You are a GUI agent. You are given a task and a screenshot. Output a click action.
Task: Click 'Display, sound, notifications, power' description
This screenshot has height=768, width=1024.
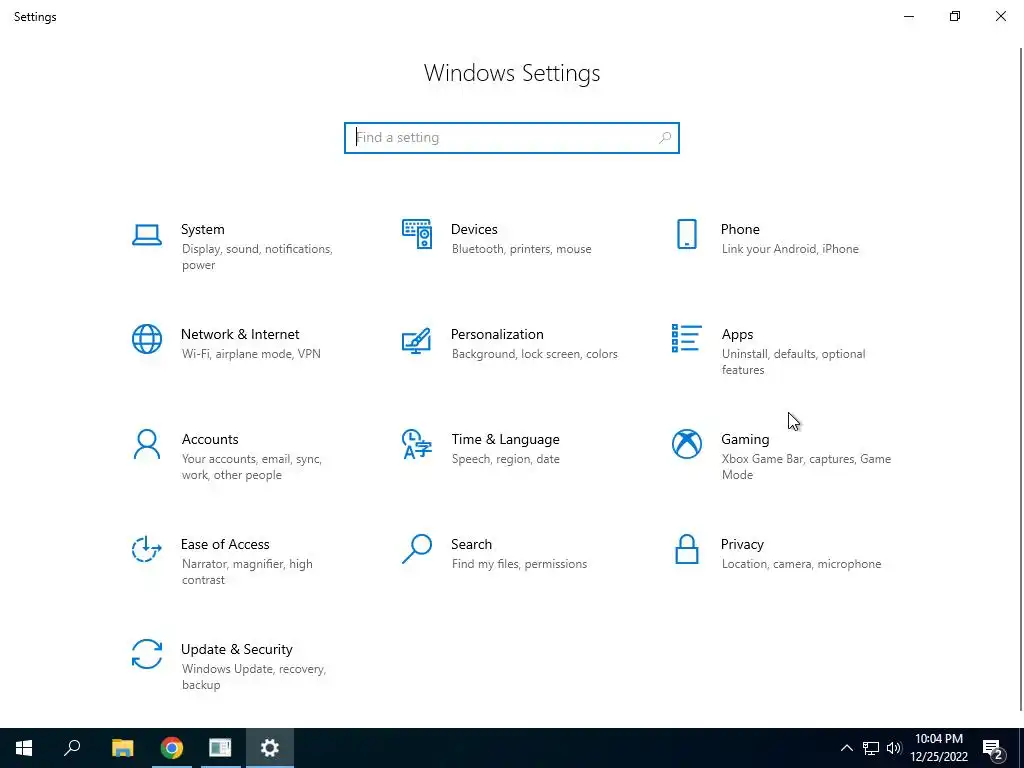(x=257, y=257)
